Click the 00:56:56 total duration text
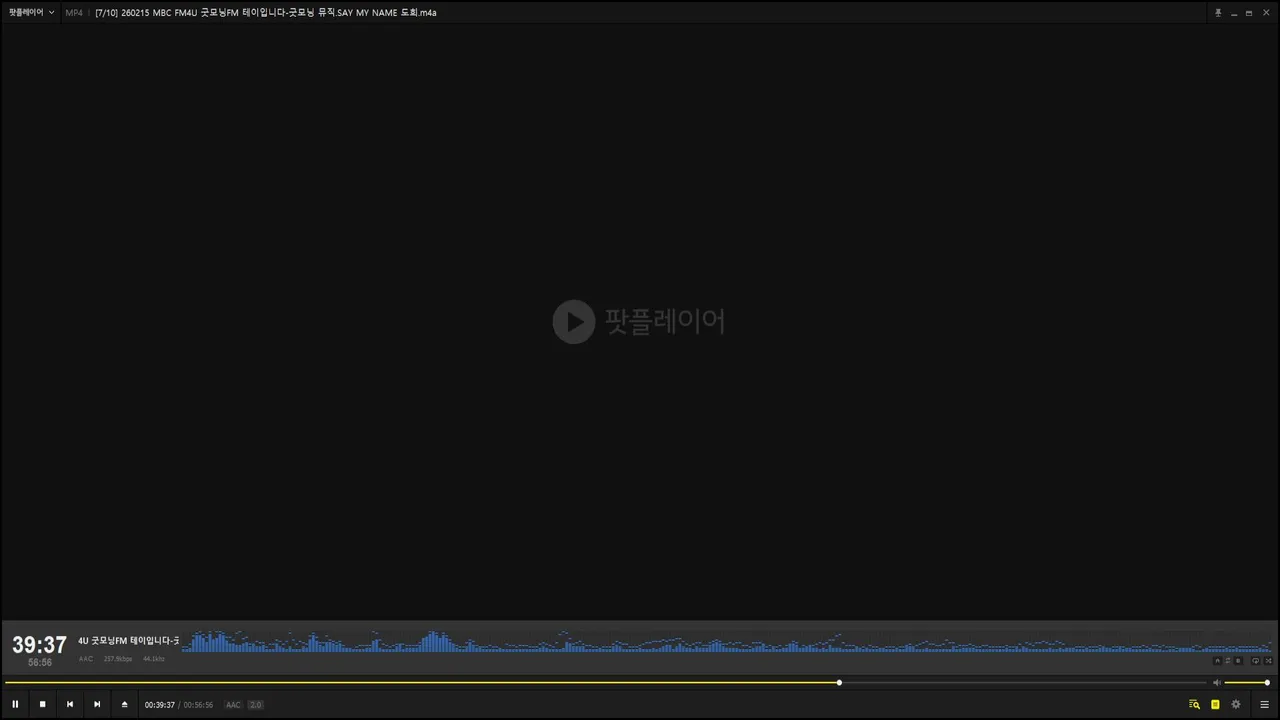 tap(198, 705)
